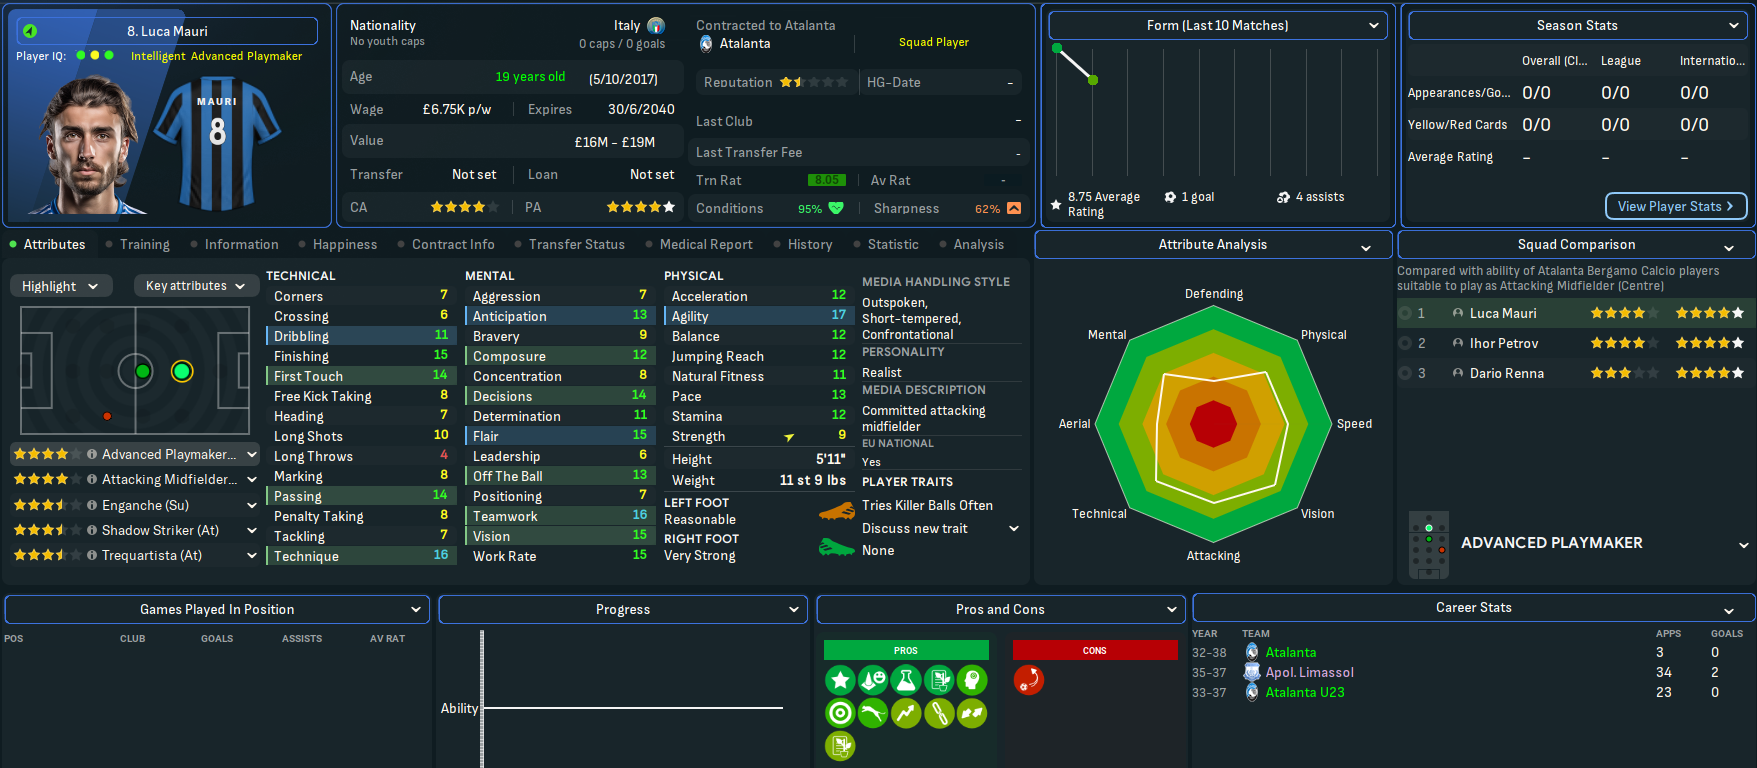The width and height of the screenshot is (1757, 768).
Task: Click the Italy national team badge
Action: point(656,26)
